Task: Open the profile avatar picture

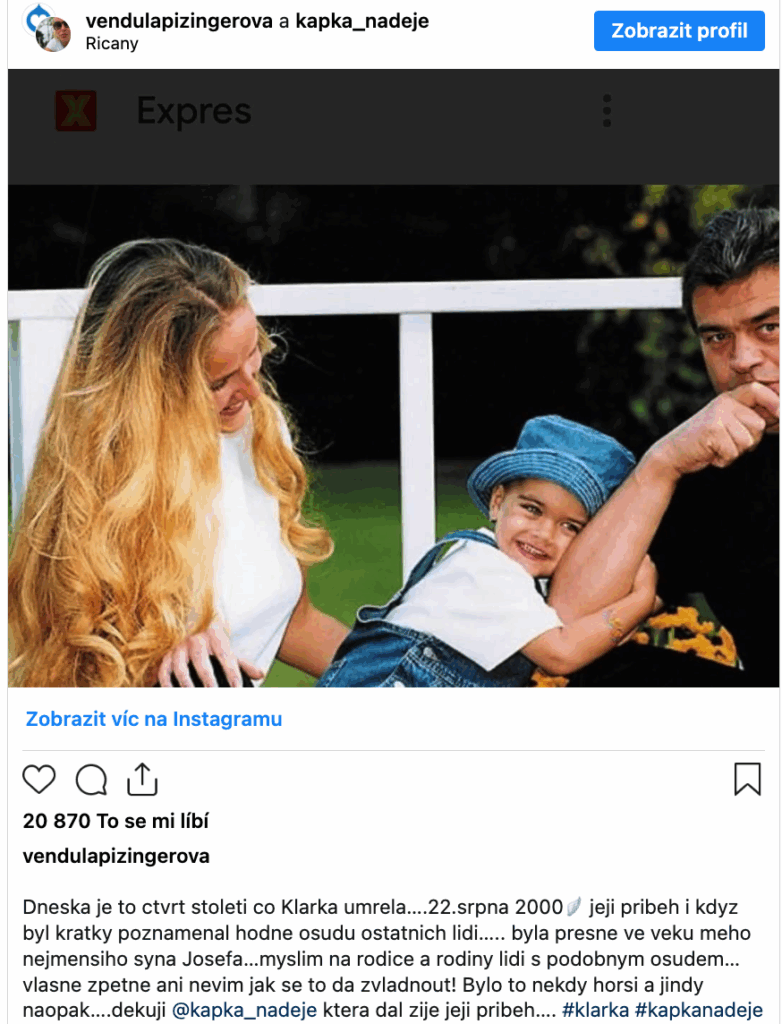Action: [x=48, y=29]
